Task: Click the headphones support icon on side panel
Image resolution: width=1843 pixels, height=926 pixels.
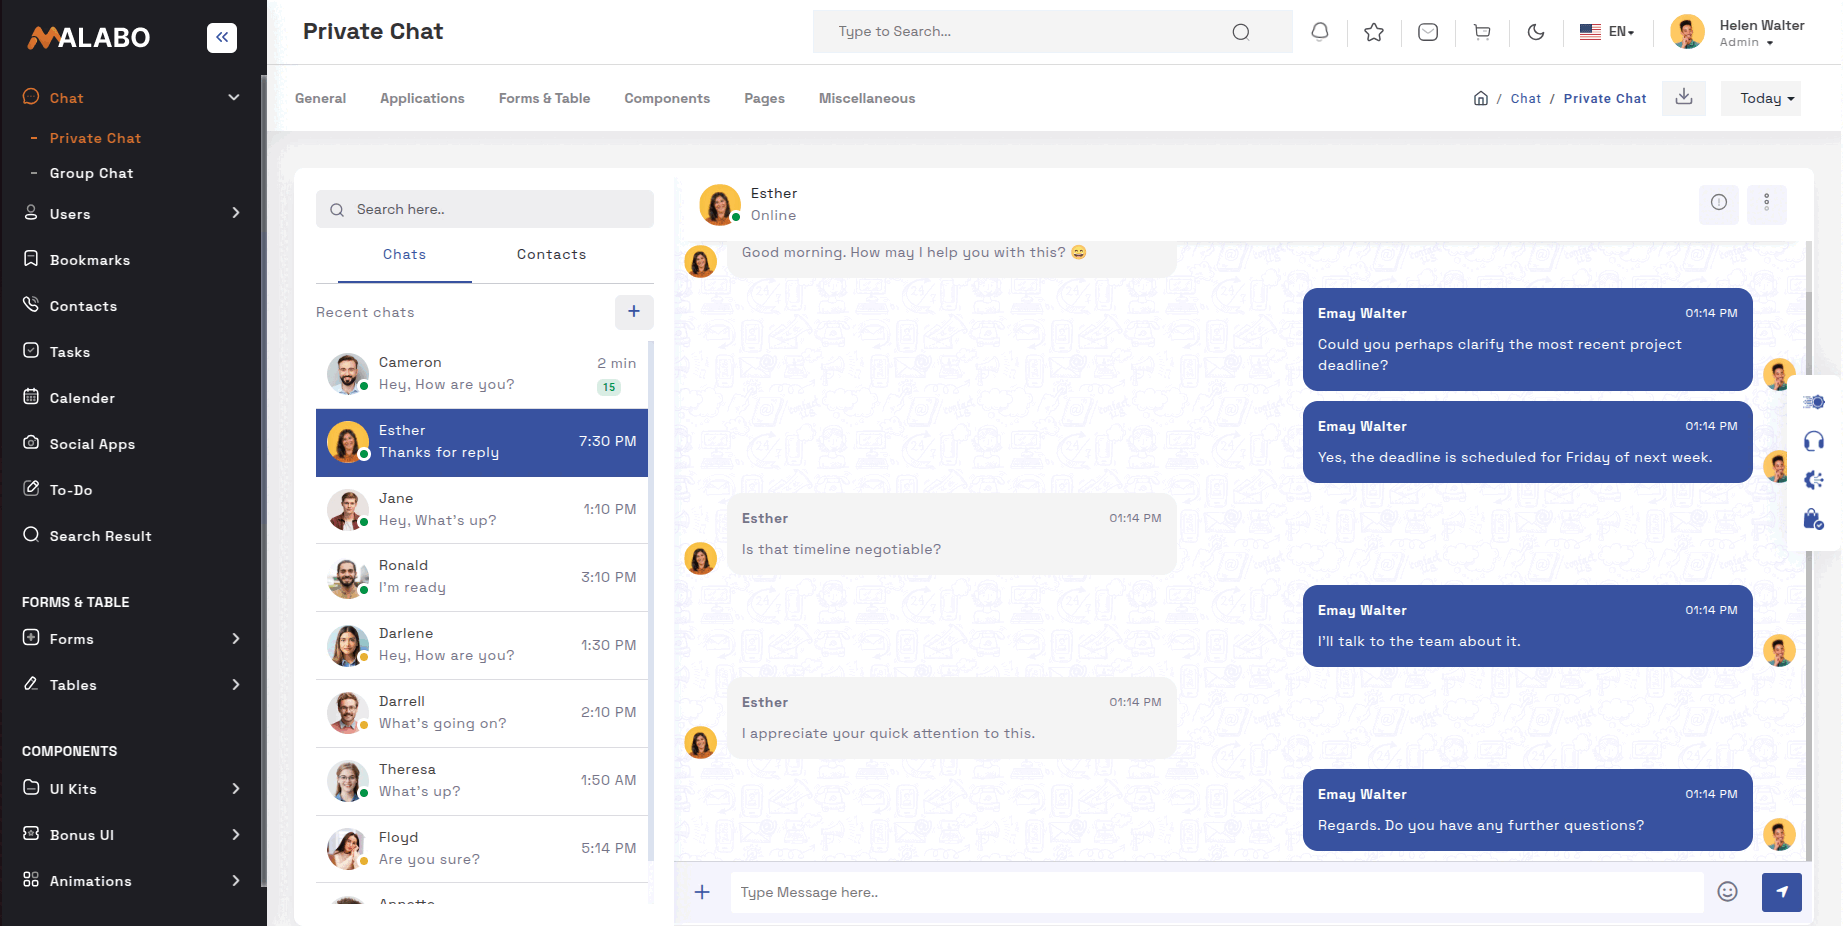Action: tap(1814, 441)
